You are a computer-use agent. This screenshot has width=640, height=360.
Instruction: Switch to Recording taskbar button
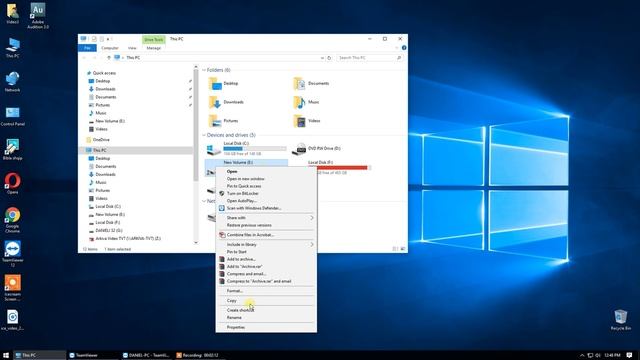tap(201, 356)
